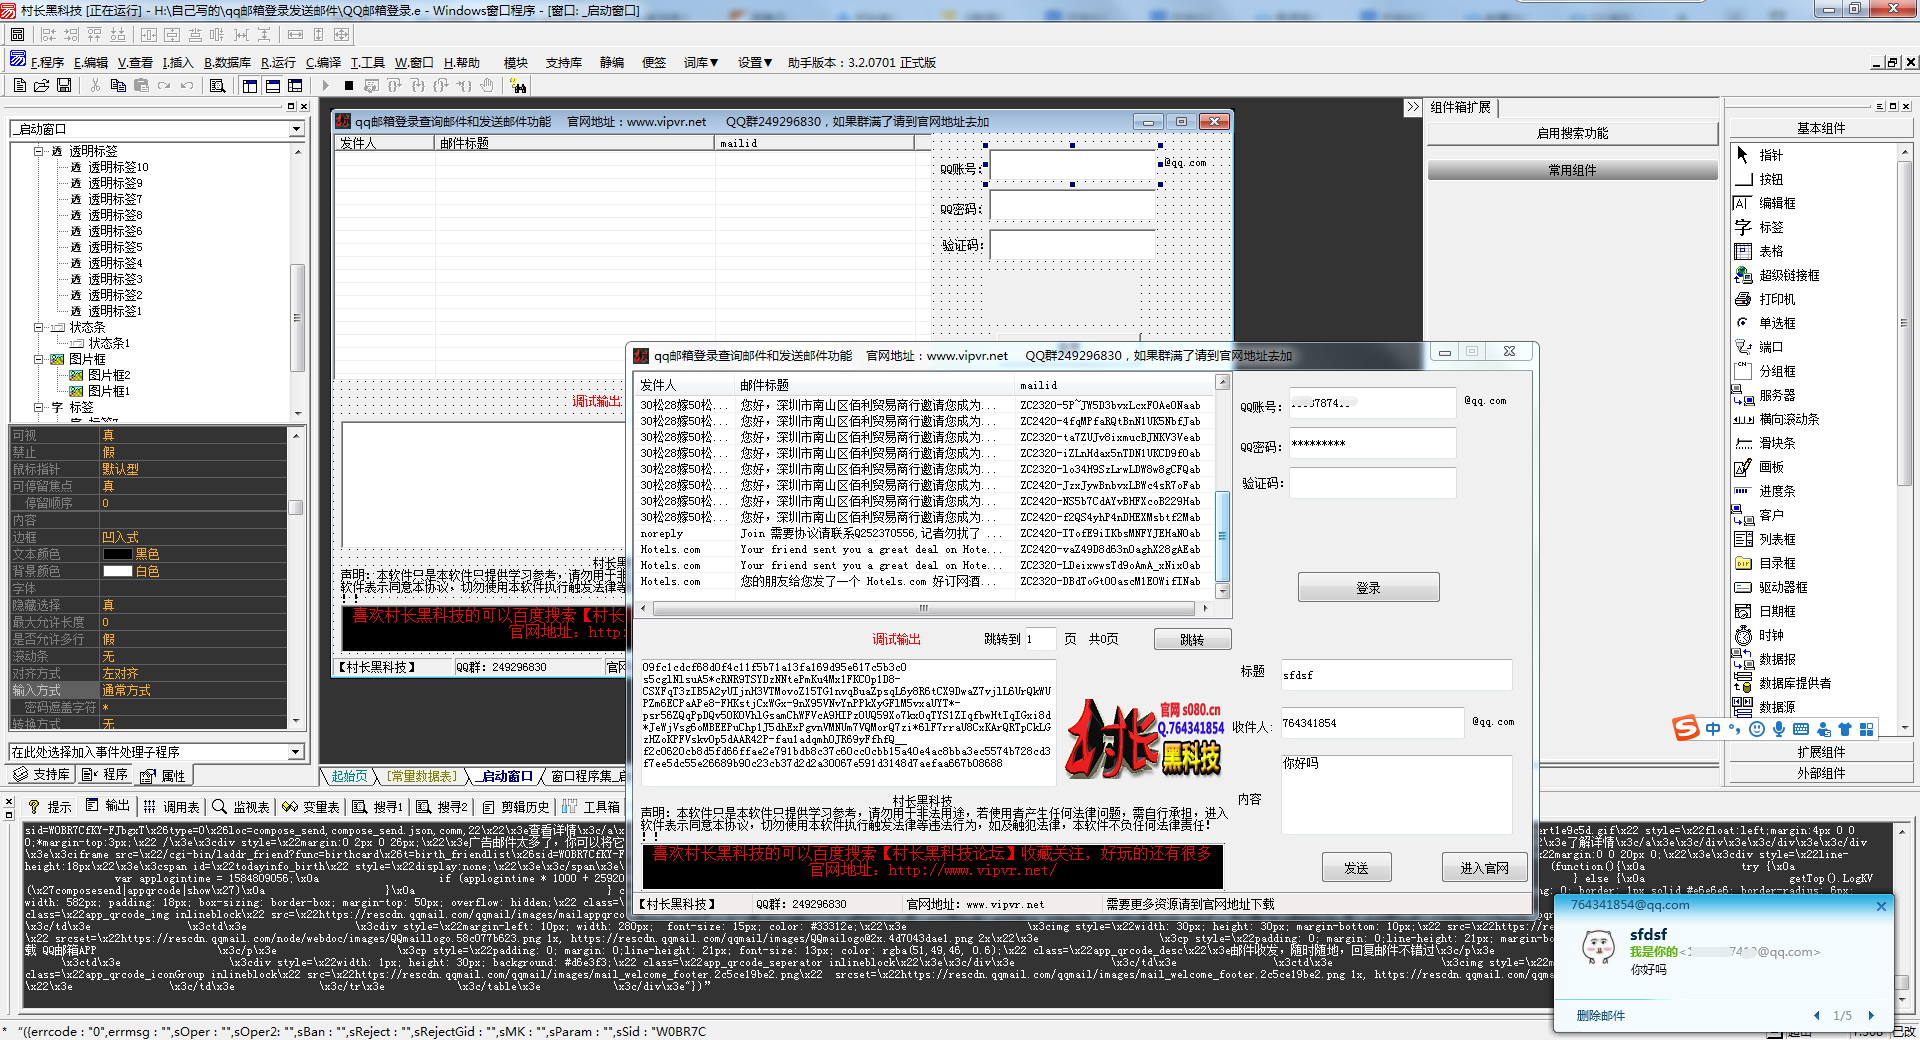The image size is (1920, 1040).
Task: Click the binoculars help search icon
Action: coord(518,86)
